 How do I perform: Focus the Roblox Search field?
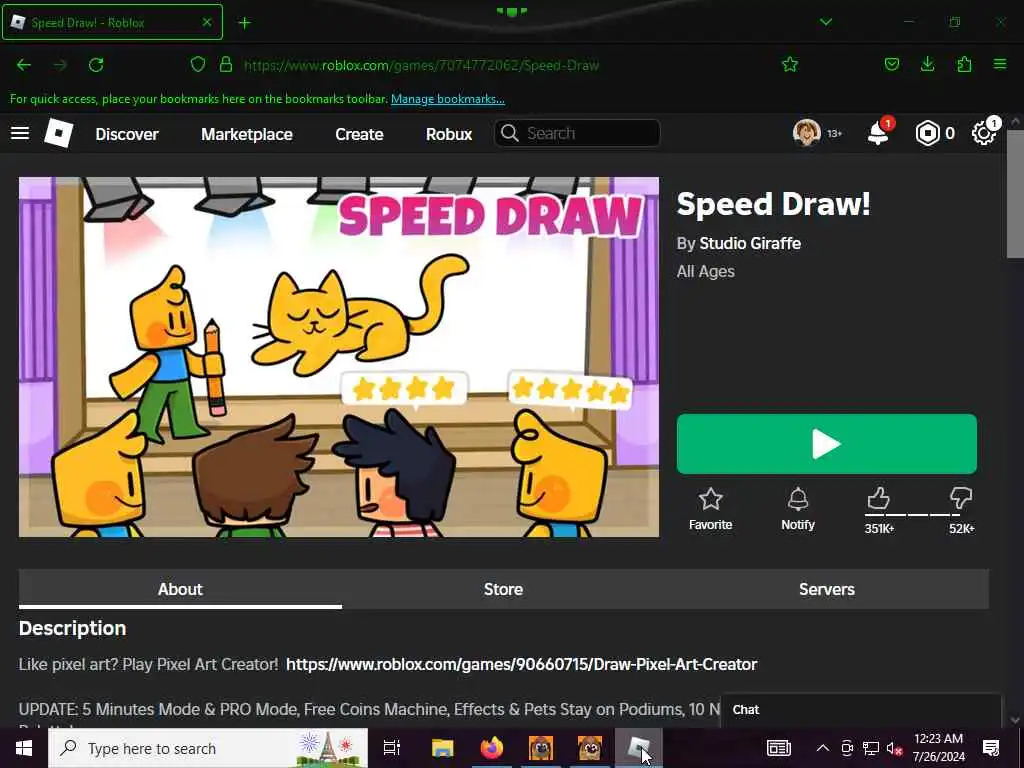(x=577, y=133)
